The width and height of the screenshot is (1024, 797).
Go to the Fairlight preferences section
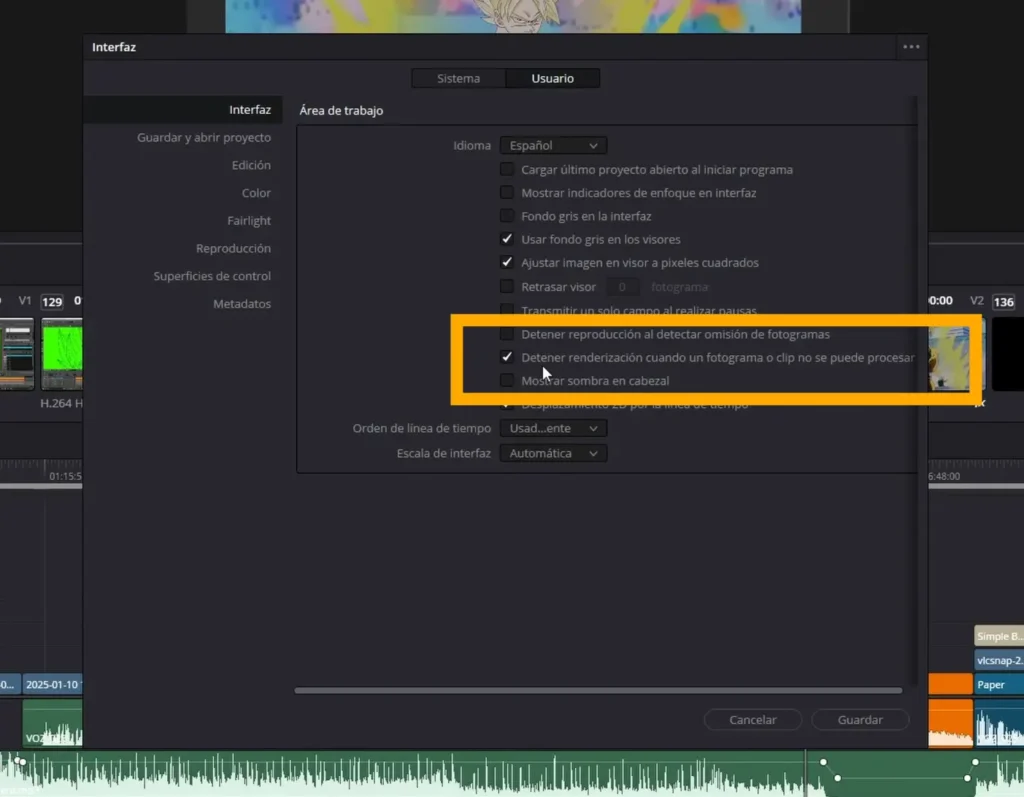pos(248,221)
